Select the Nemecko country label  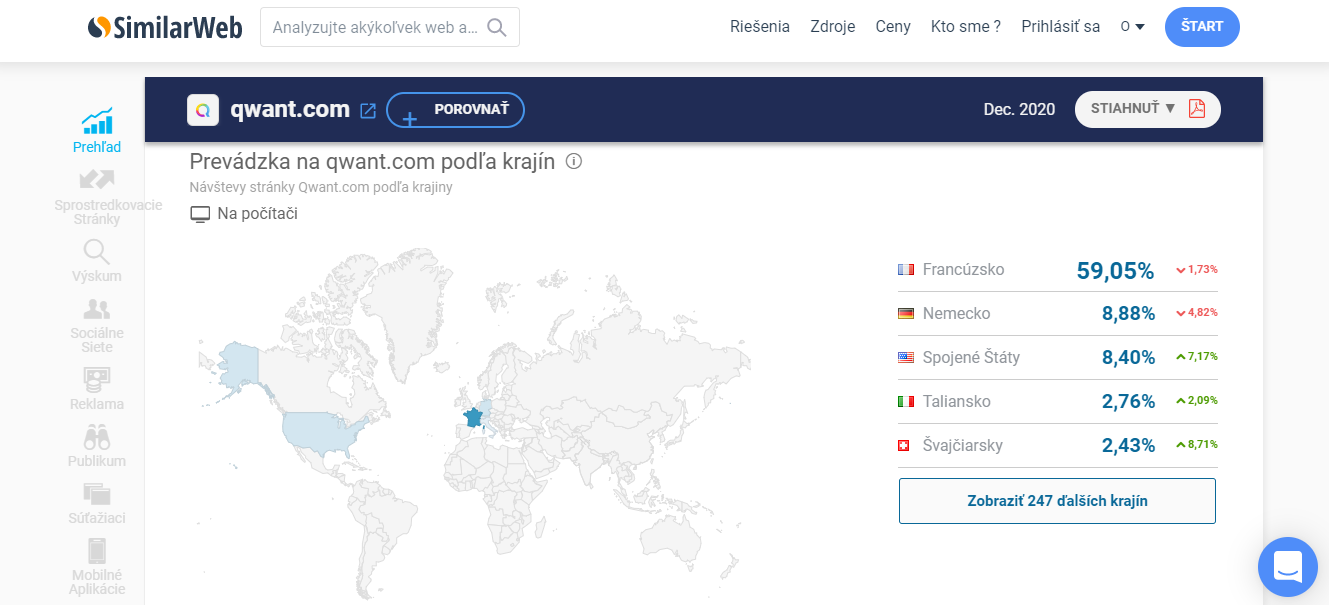[x=957, y=314]
